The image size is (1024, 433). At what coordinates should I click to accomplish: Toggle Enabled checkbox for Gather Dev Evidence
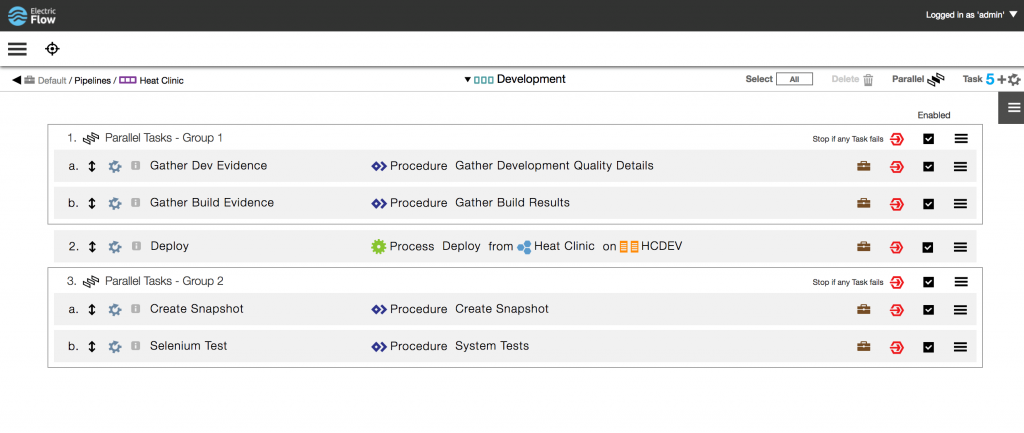coord(928,167)
